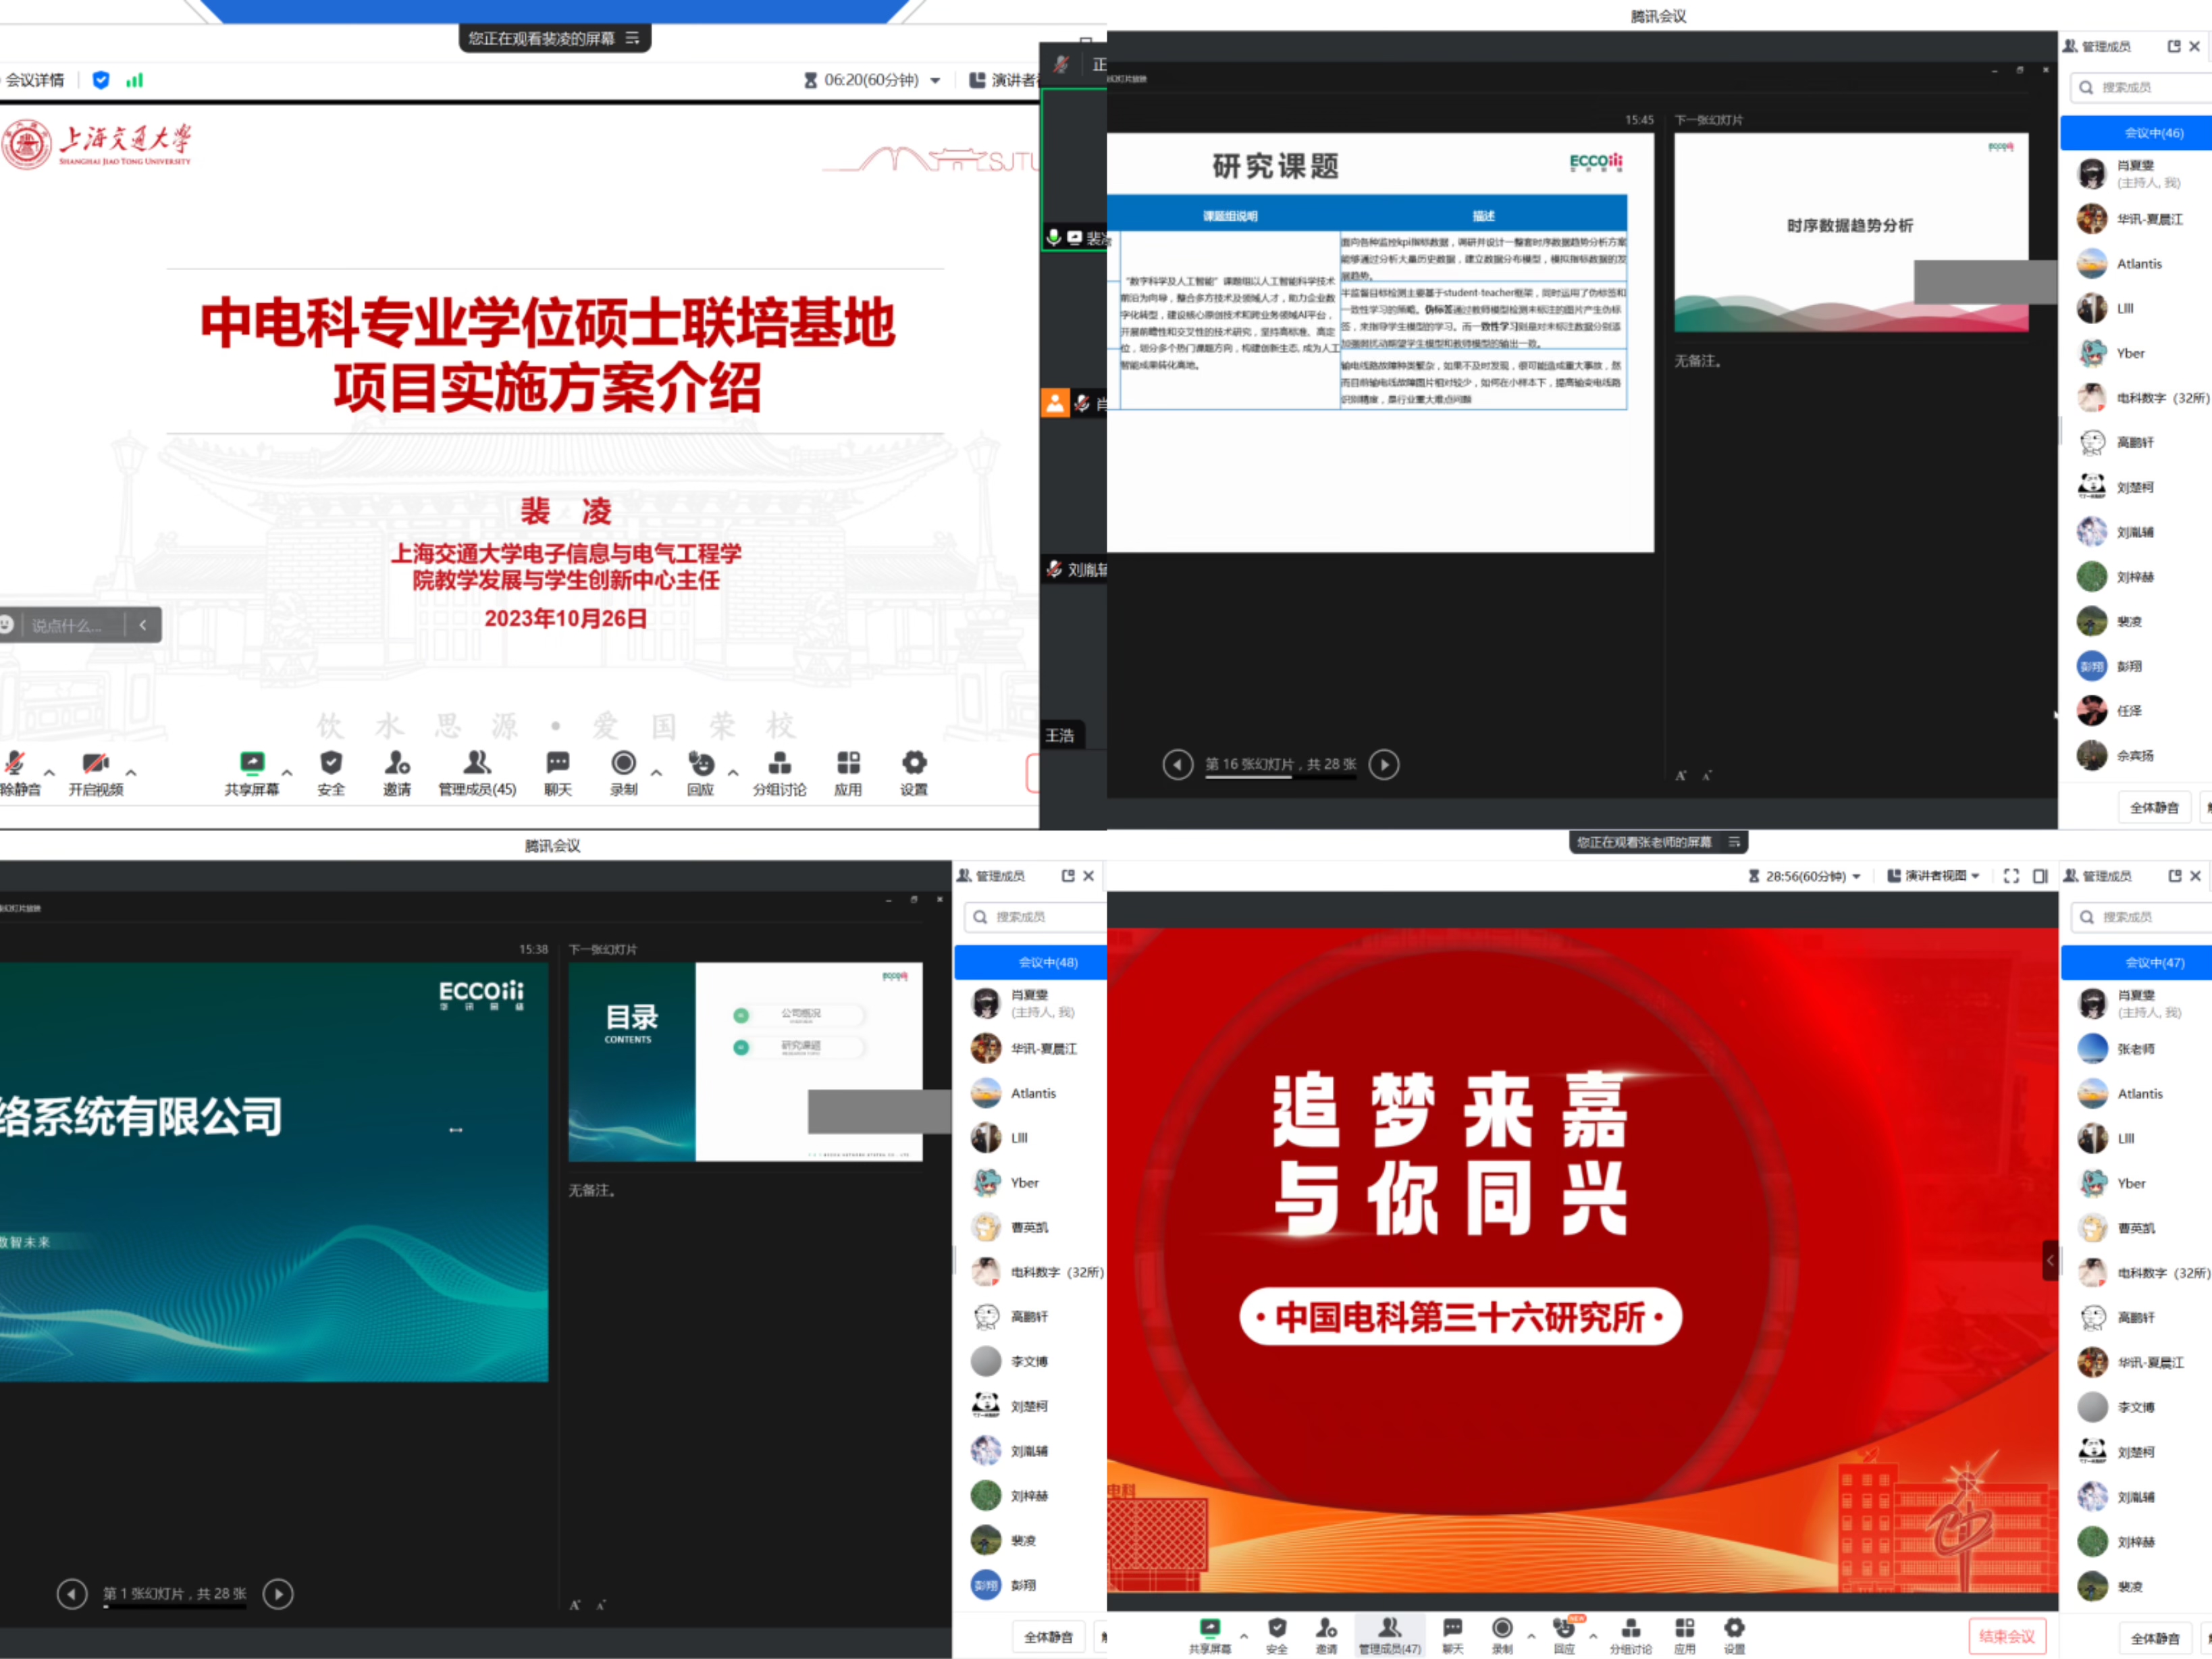Go to previous slide before 第 1 张幻灯片

(72, 1593)
